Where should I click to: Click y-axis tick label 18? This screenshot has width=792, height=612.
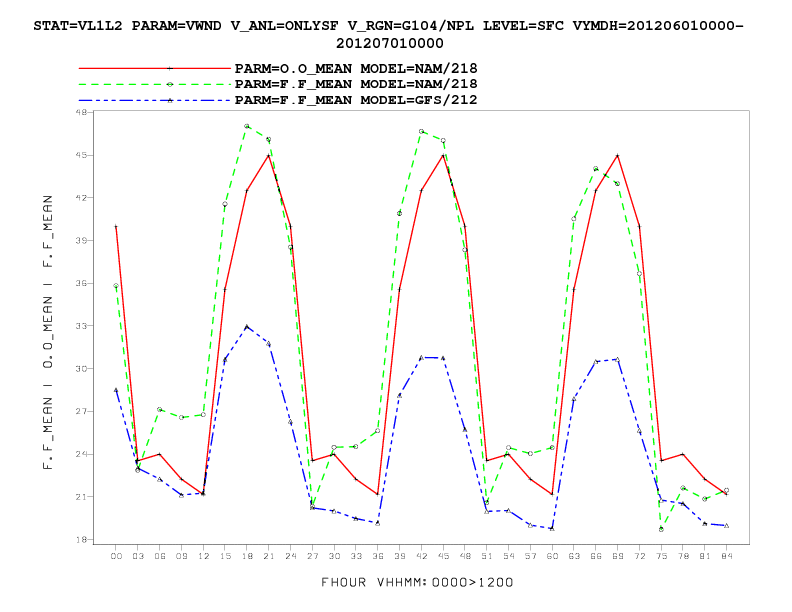[x=80, y=540]
